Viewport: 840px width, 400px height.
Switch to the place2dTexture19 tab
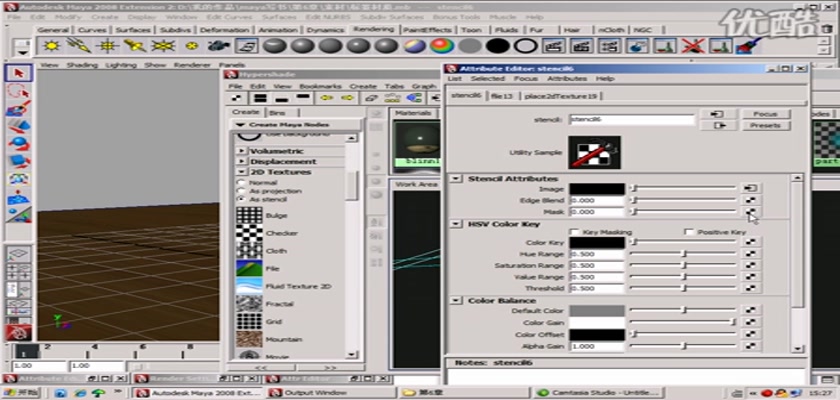tap(560, 96)
